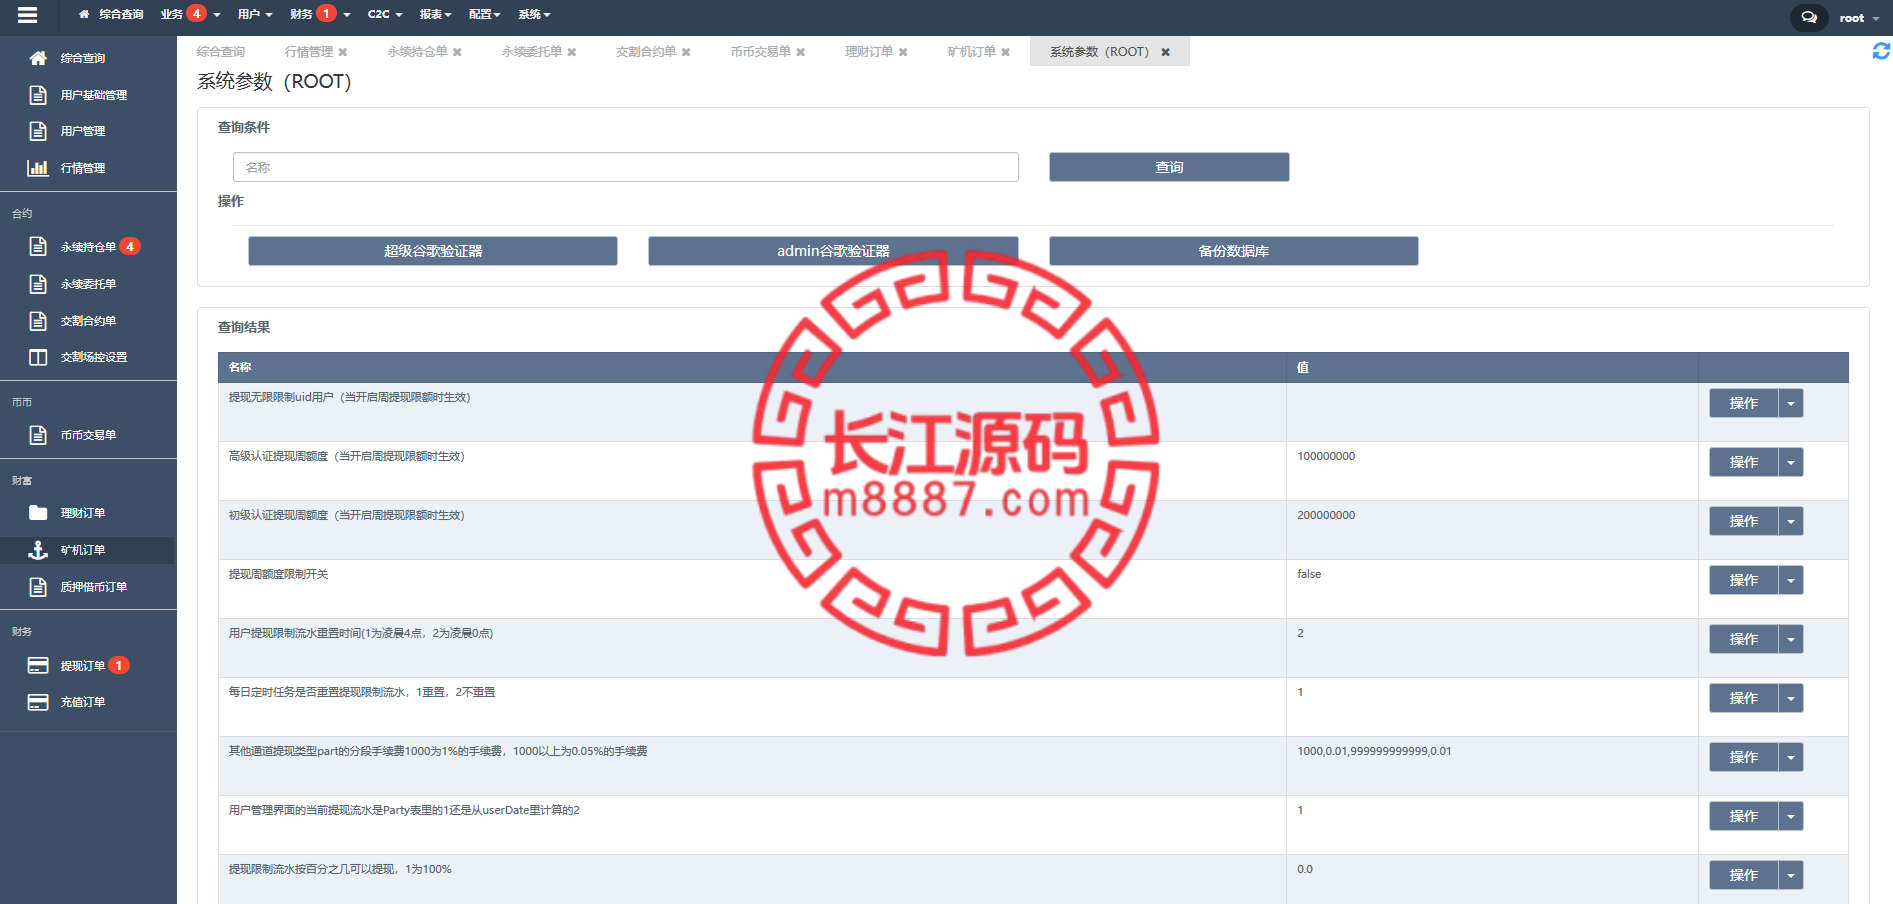Screen dimensions: 1893x904
Task: Open 永续委托单 in the sidebar
Action: coord(88,284)
